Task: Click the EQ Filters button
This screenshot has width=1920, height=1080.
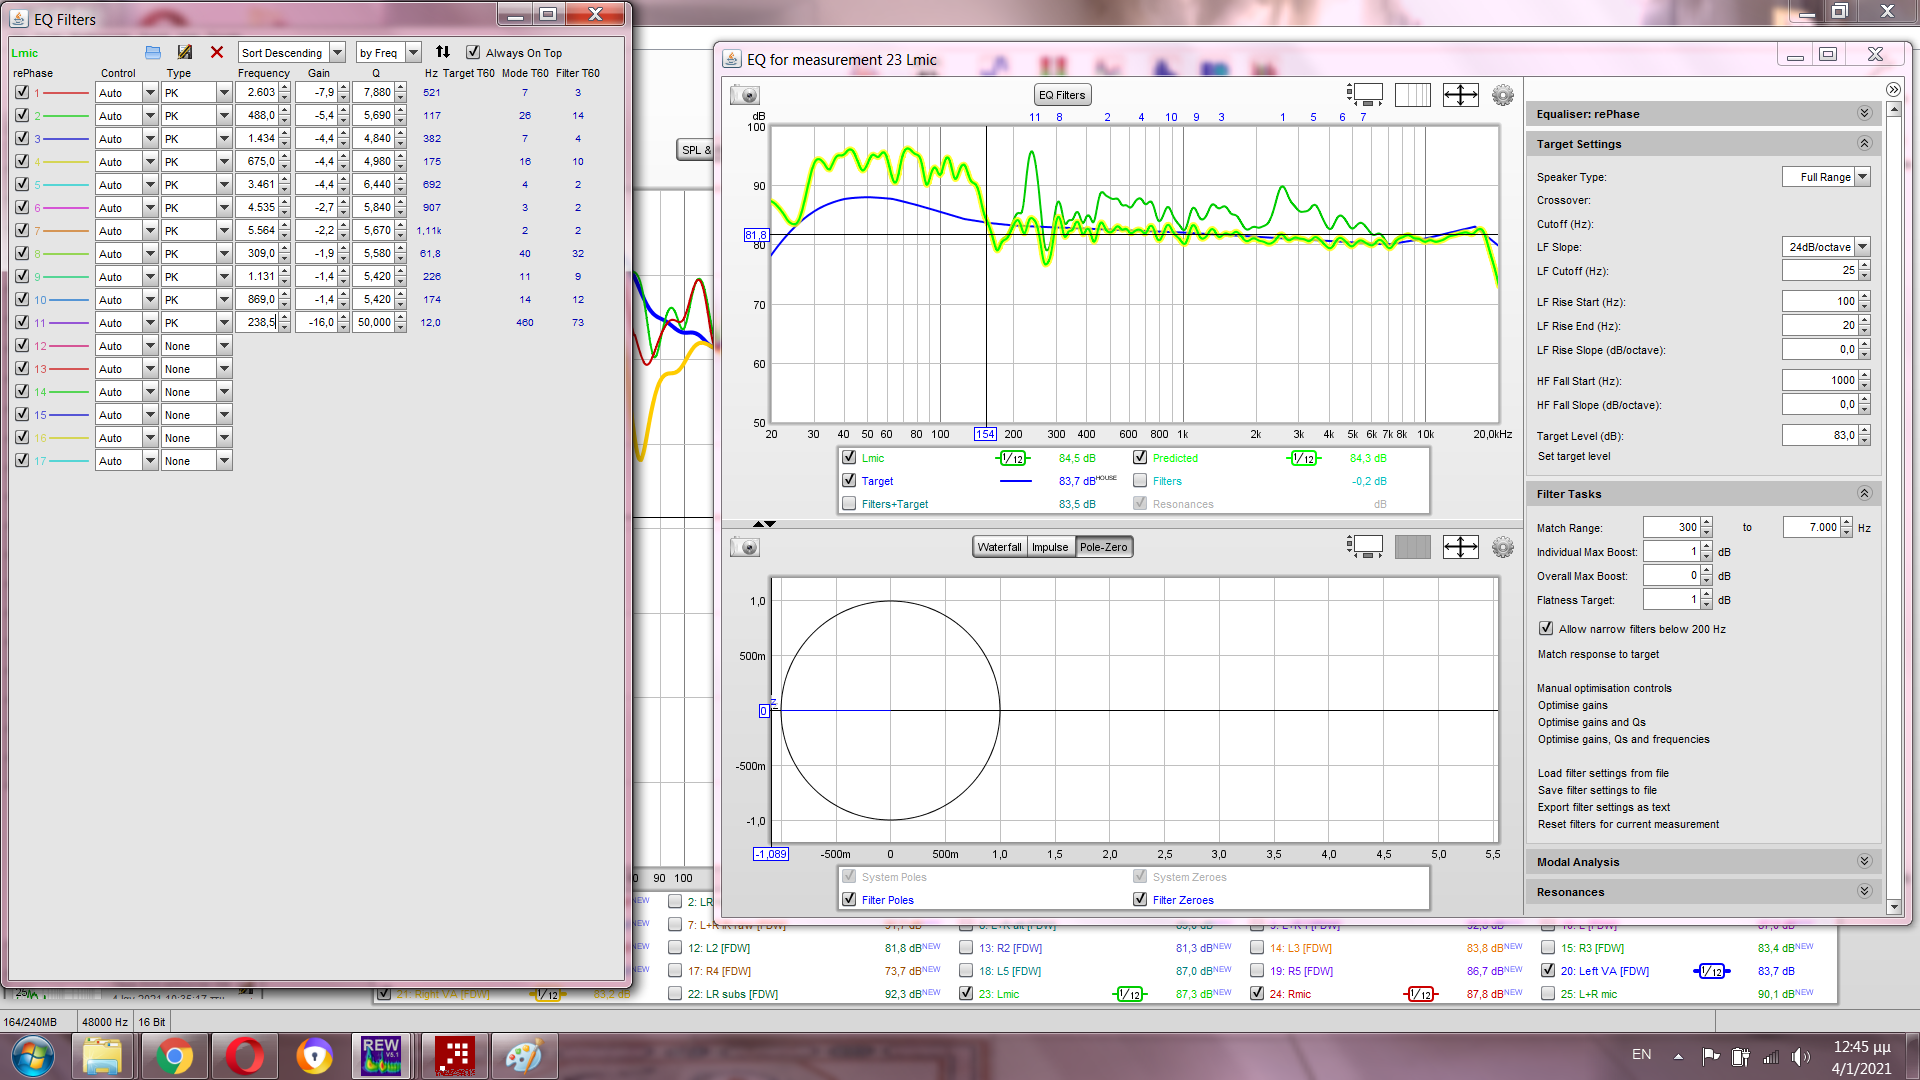Action: [1062, 95]
